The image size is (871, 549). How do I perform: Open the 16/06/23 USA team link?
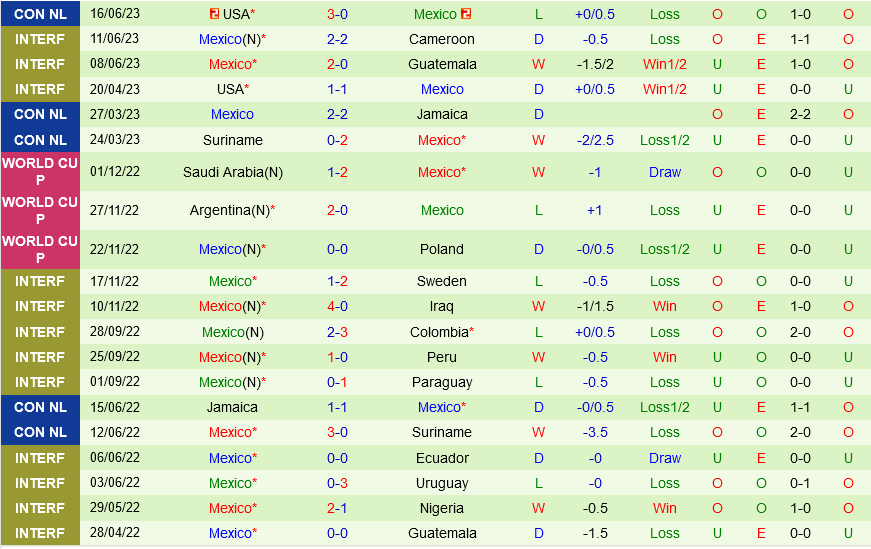click(237, 14)
